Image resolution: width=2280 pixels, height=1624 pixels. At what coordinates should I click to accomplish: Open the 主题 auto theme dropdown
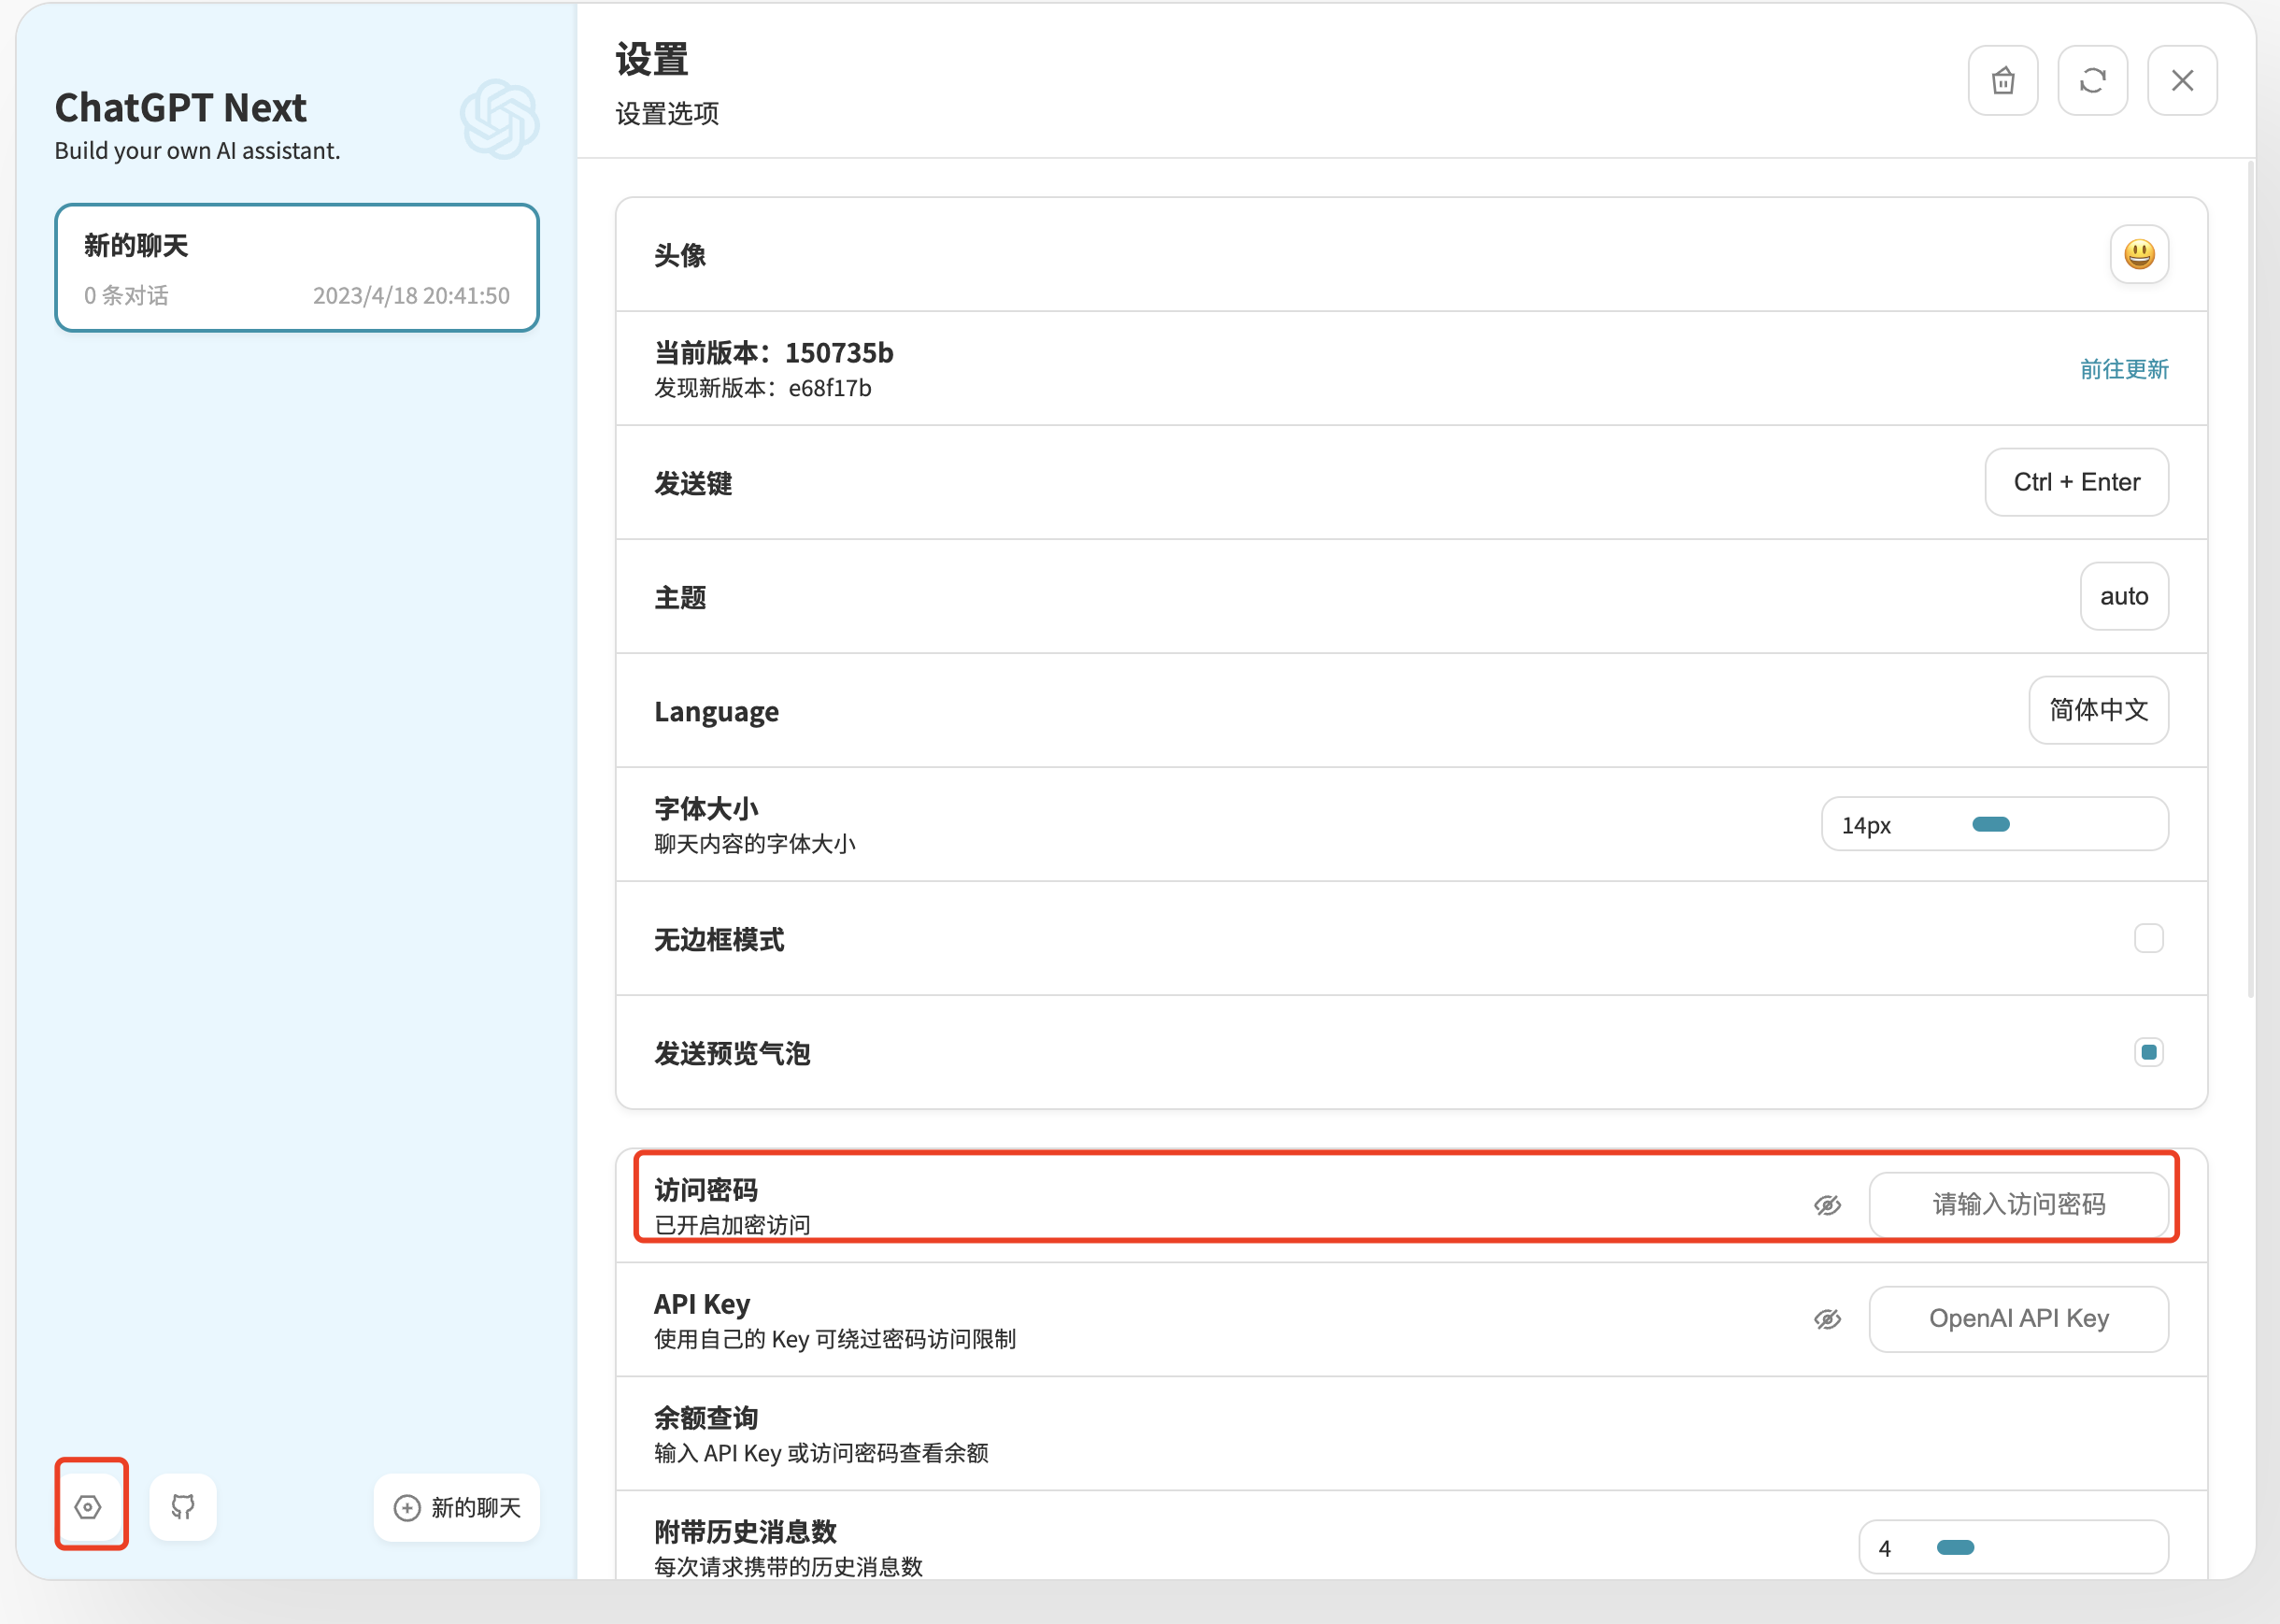[2124, 596]
